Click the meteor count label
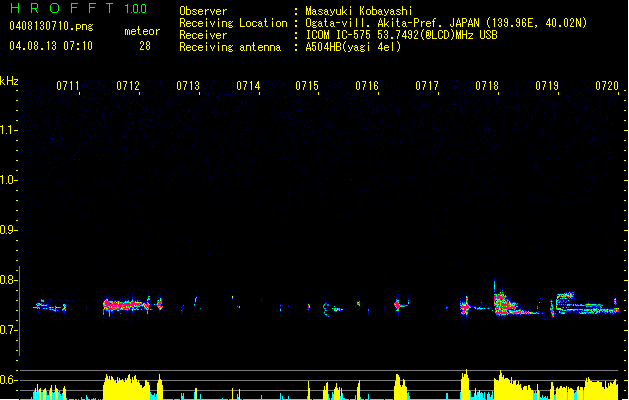The image size is (629, 400). [x=142, y=31]
